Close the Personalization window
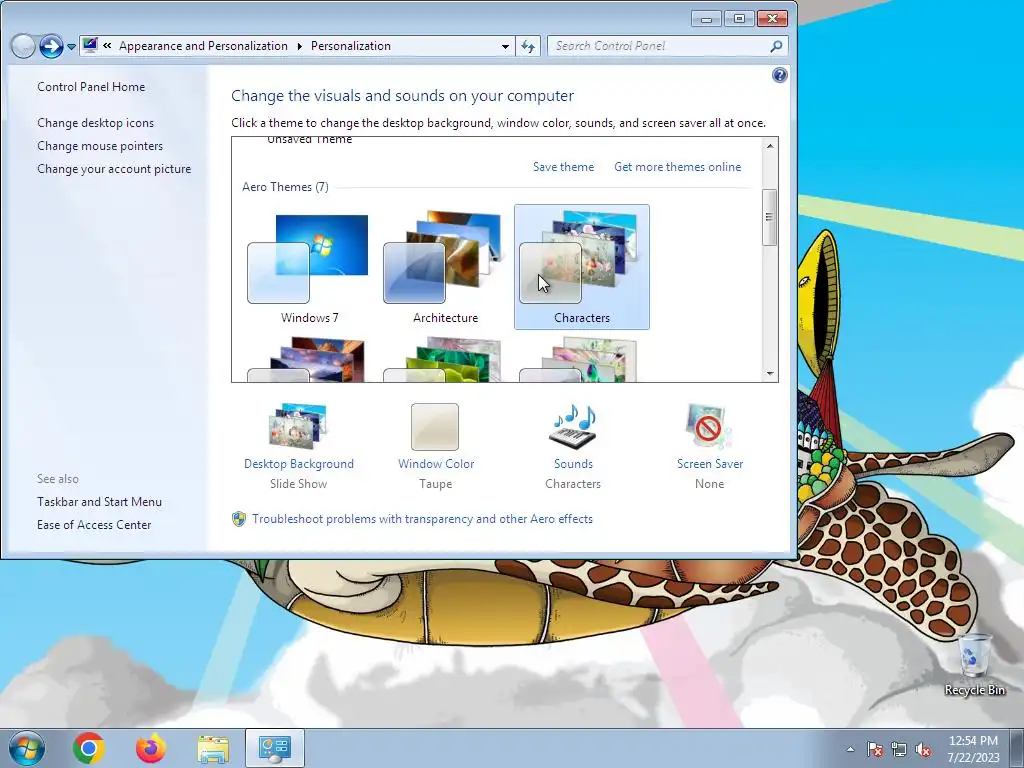 (772, 19)
